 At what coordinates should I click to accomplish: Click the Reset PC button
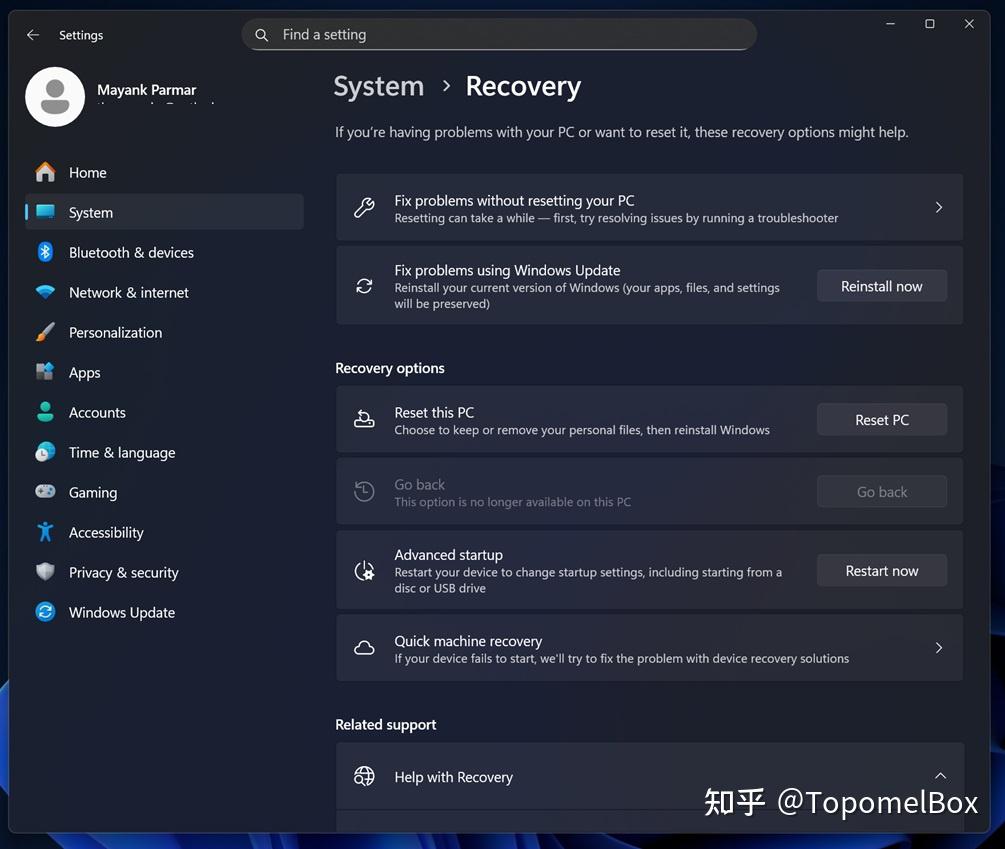881,420
